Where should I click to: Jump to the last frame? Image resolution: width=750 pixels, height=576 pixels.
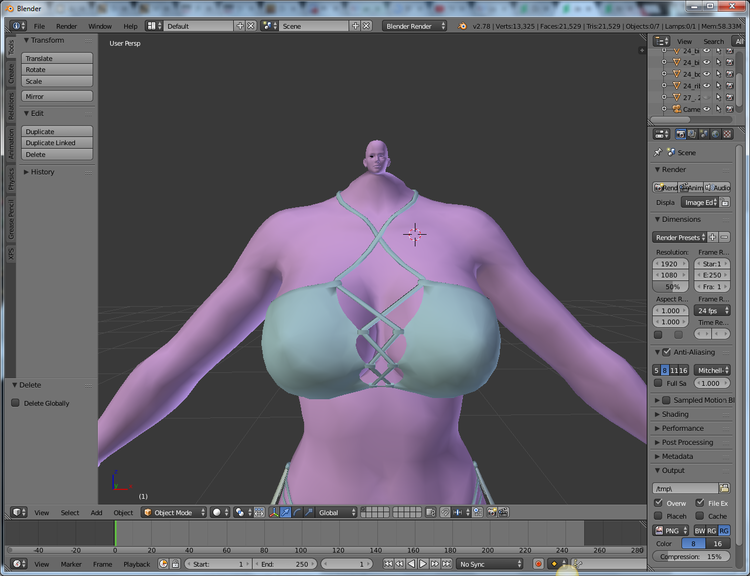coord(446,564)
